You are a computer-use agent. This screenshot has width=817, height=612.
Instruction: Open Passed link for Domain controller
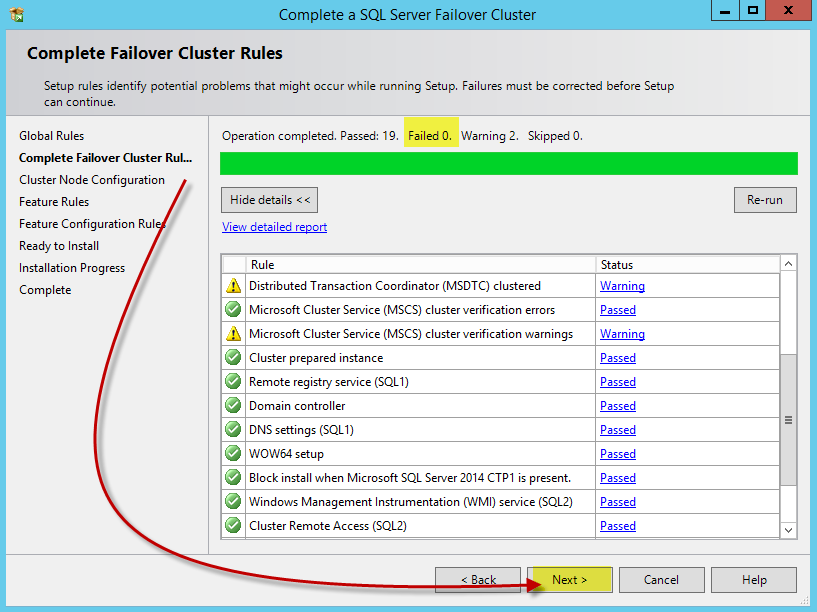click(x=617, y=406)
